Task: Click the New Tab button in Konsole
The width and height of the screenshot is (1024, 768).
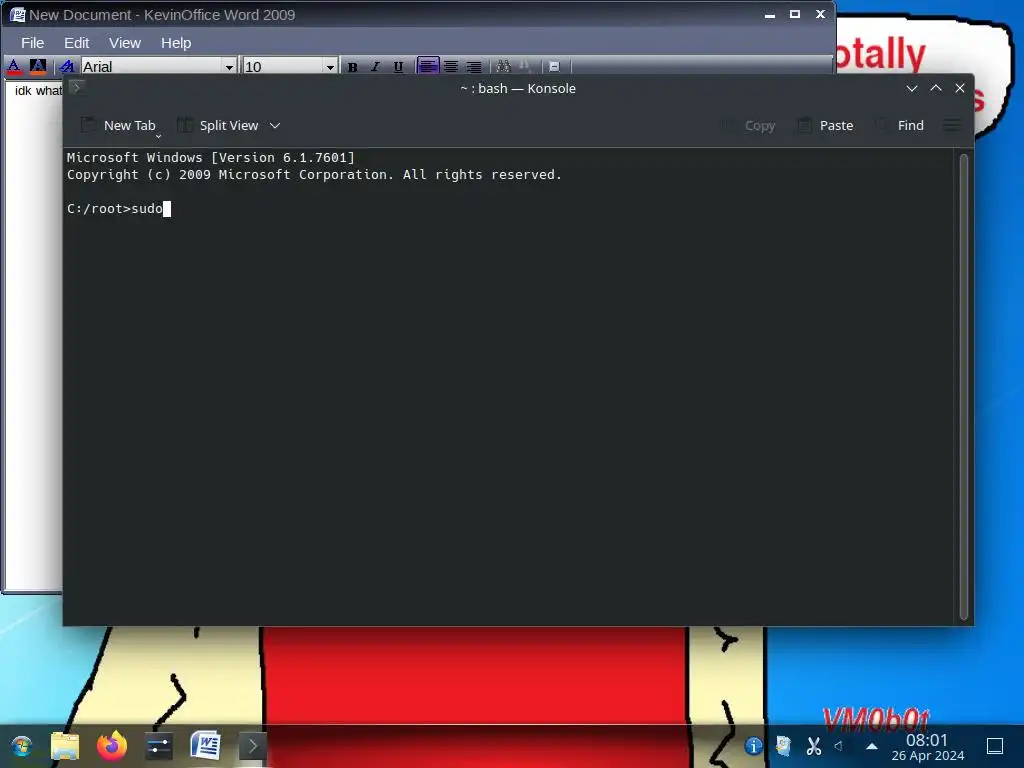Action: pyautogui.click(x=118, y=125)
